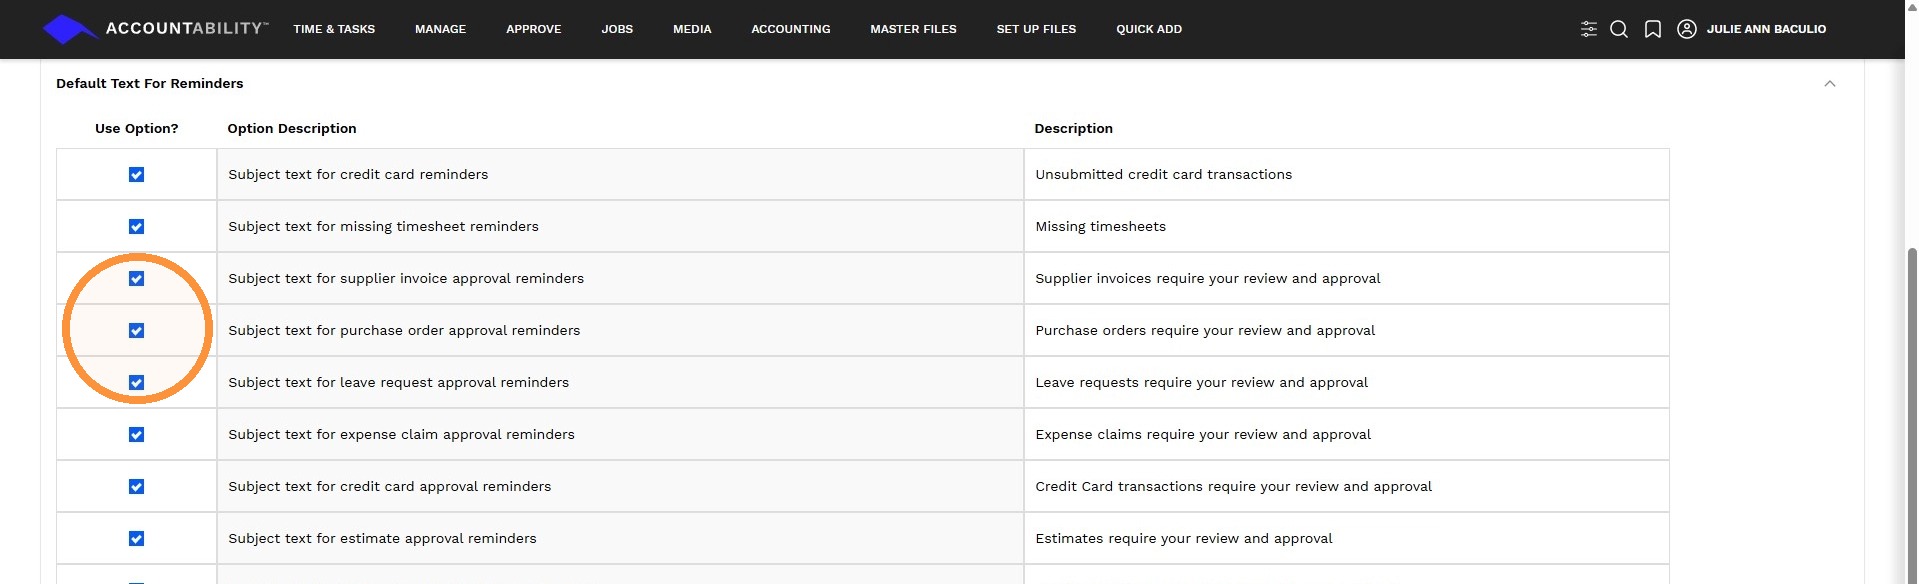Viewport: 1919px width, 584px height.
Task: Uncheck credit card reminders subject option
Action: point(137,175)
